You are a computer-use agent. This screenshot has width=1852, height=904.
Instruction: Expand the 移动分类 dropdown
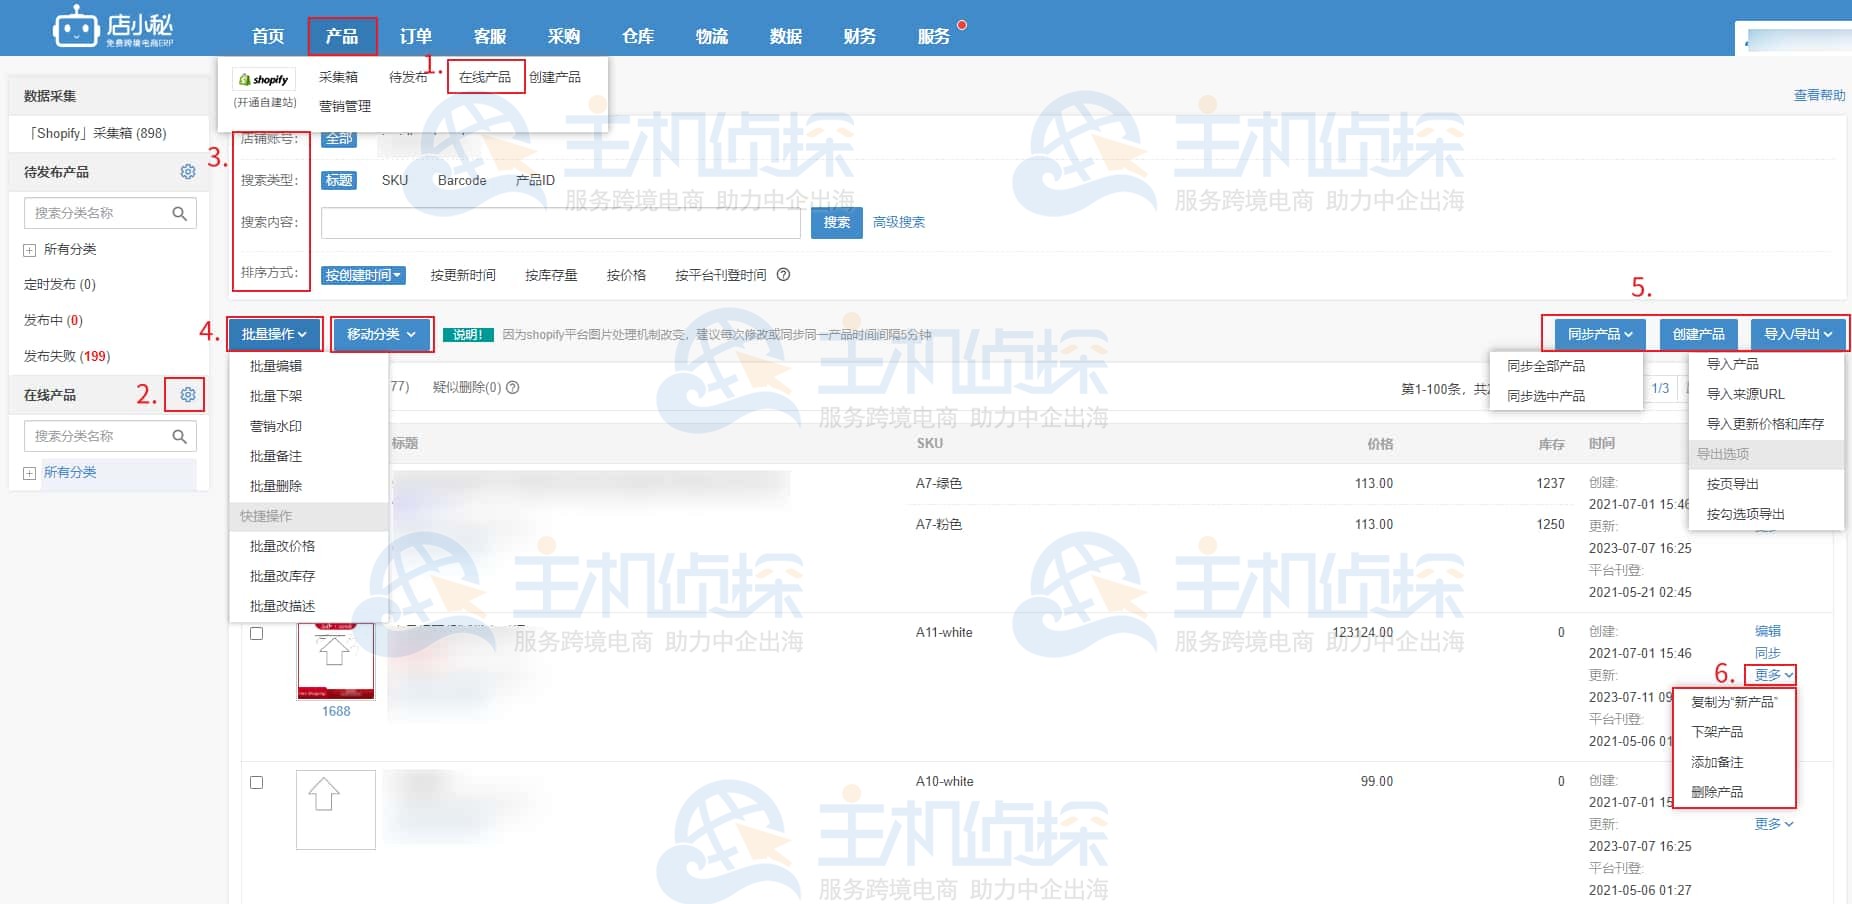[x=380, y=334]
